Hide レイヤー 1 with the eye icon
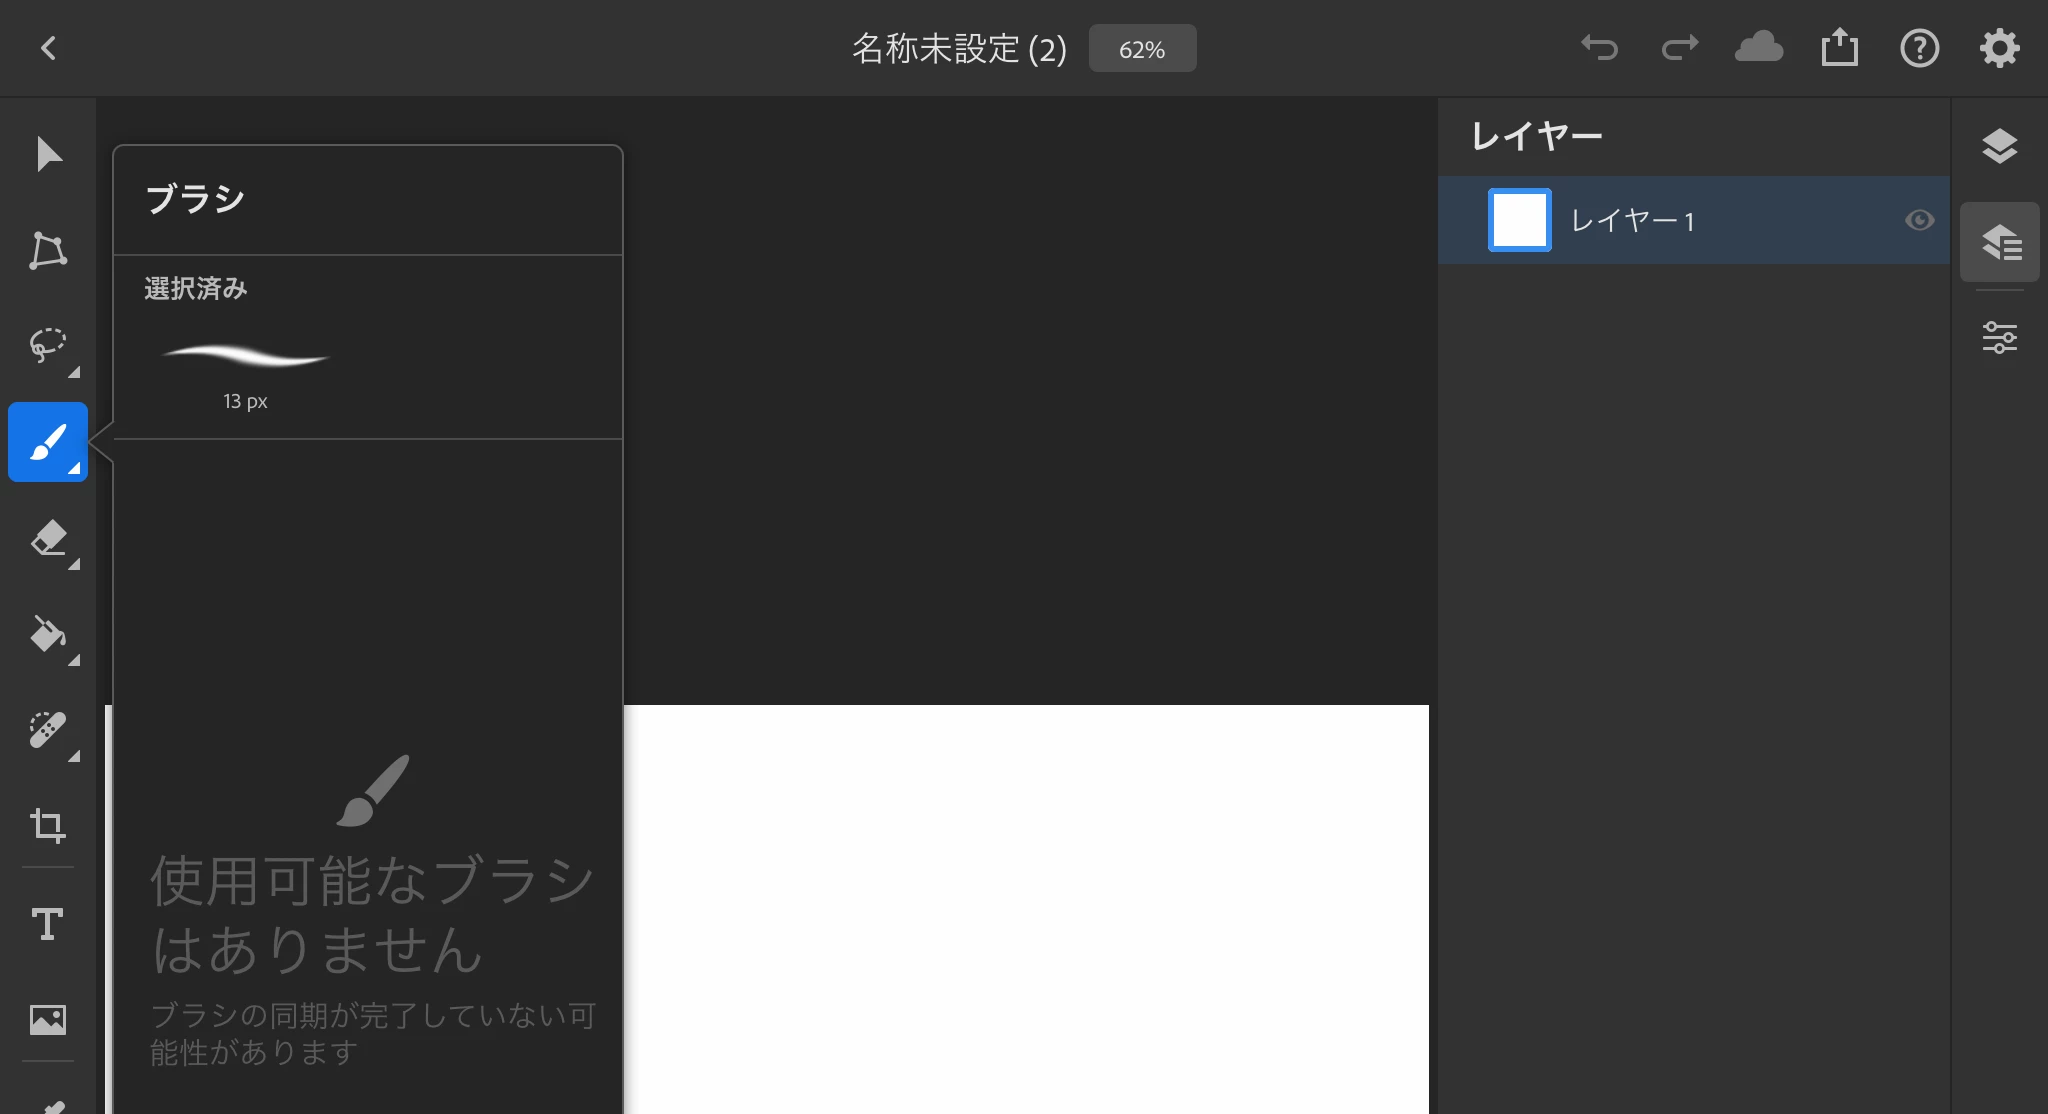2048x1114 pixels. [1919, 220]
